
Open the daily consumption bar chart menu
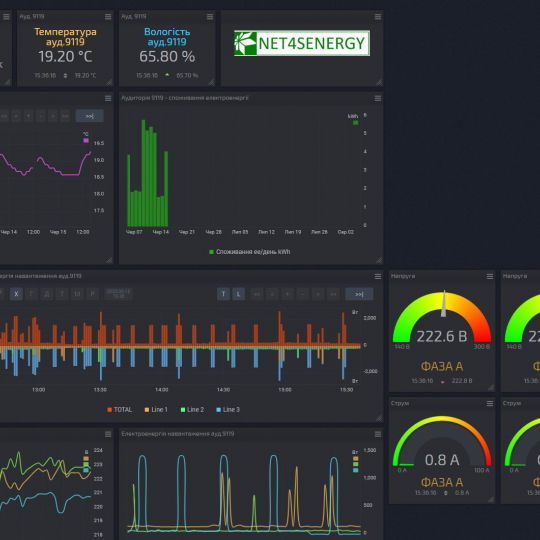[x=378, y=98]
